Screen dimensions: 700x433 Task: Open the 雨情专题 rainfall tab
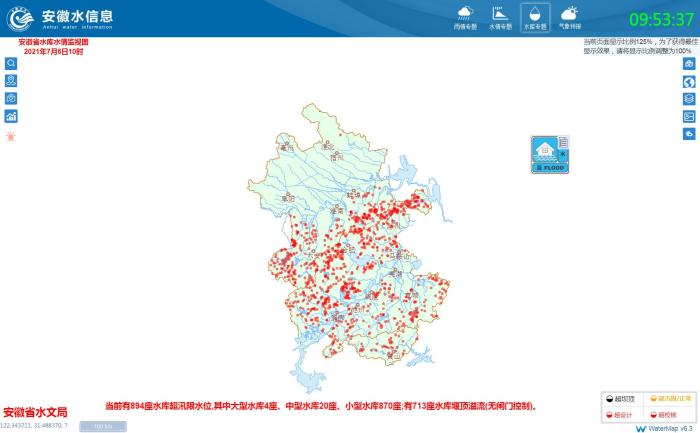465,17
